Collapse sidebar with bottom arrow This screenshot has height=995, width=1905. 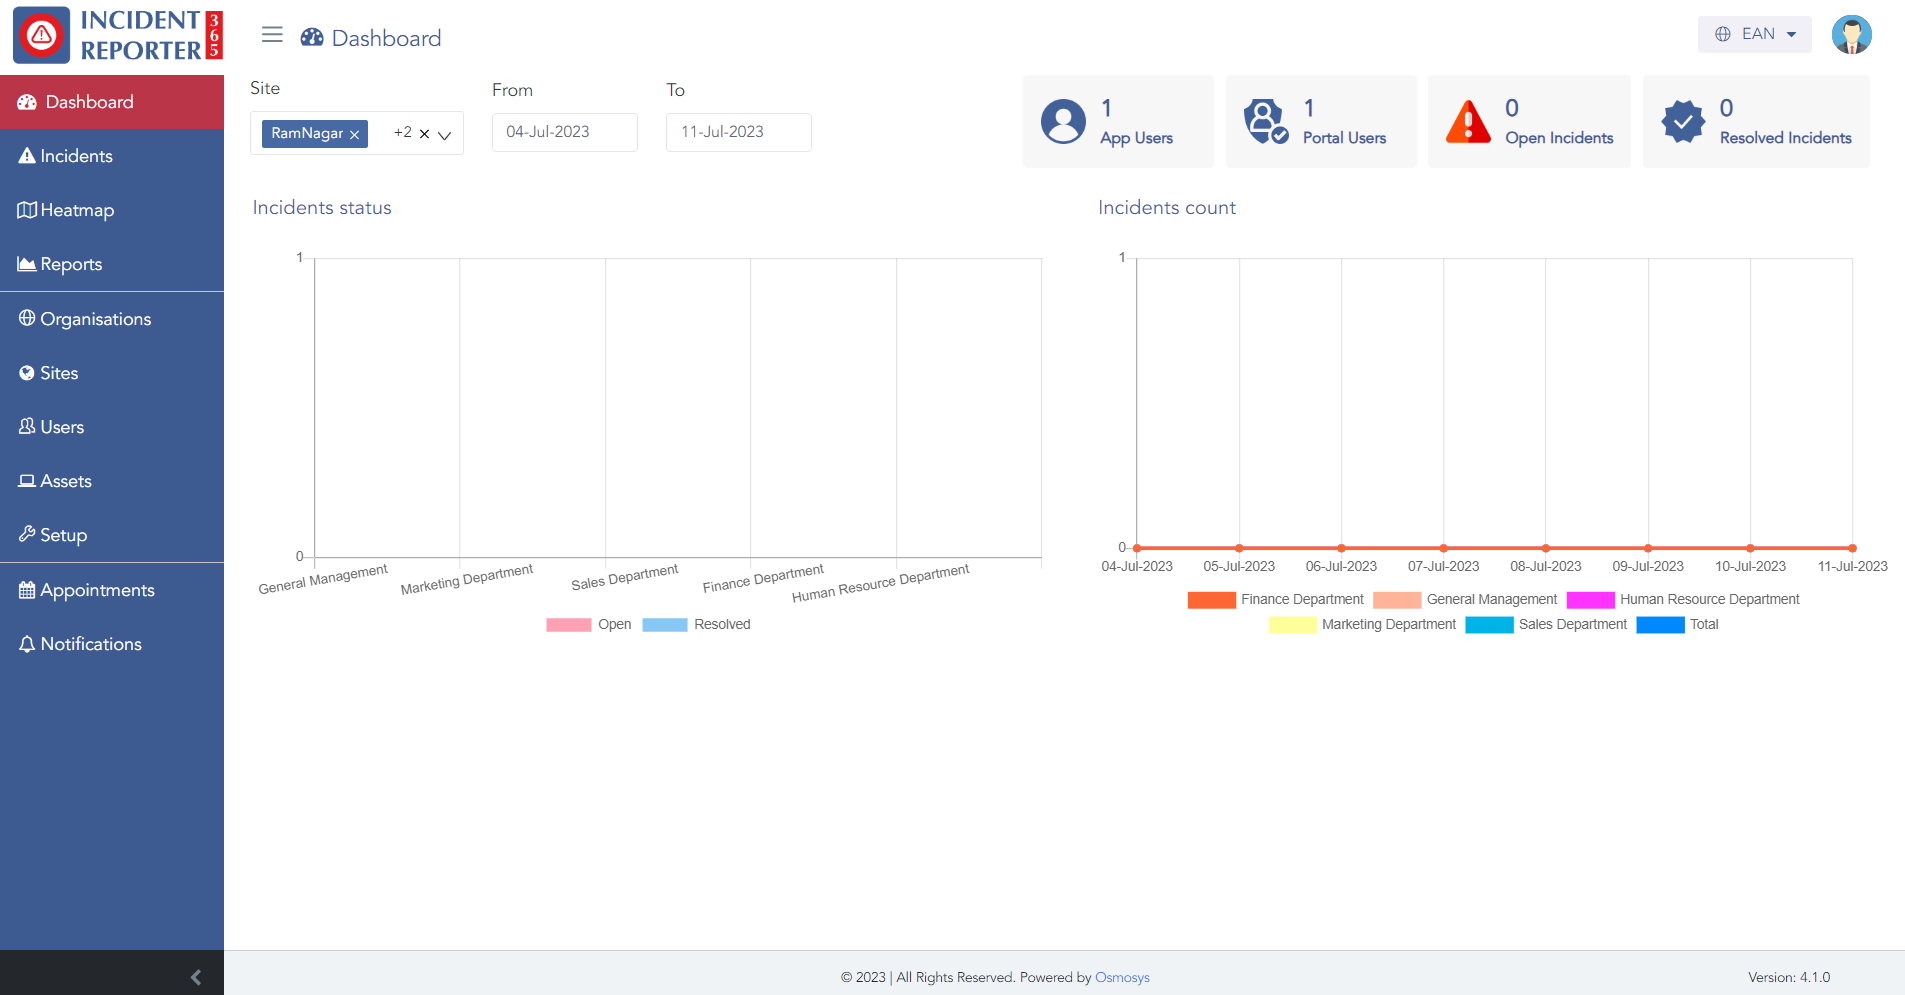[196, 977]
